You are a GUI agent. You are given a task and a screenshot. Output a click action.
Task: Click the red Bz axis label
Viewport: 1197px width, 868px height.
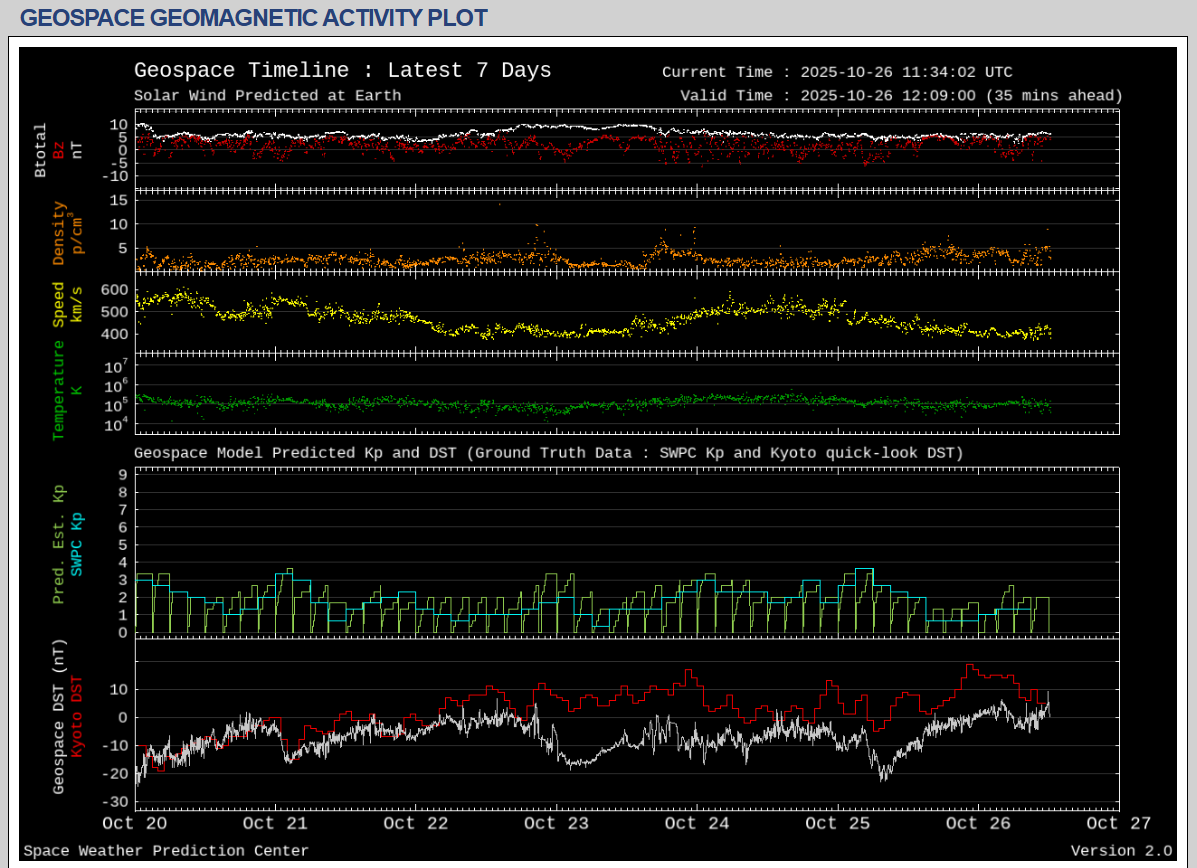[58, 150]
